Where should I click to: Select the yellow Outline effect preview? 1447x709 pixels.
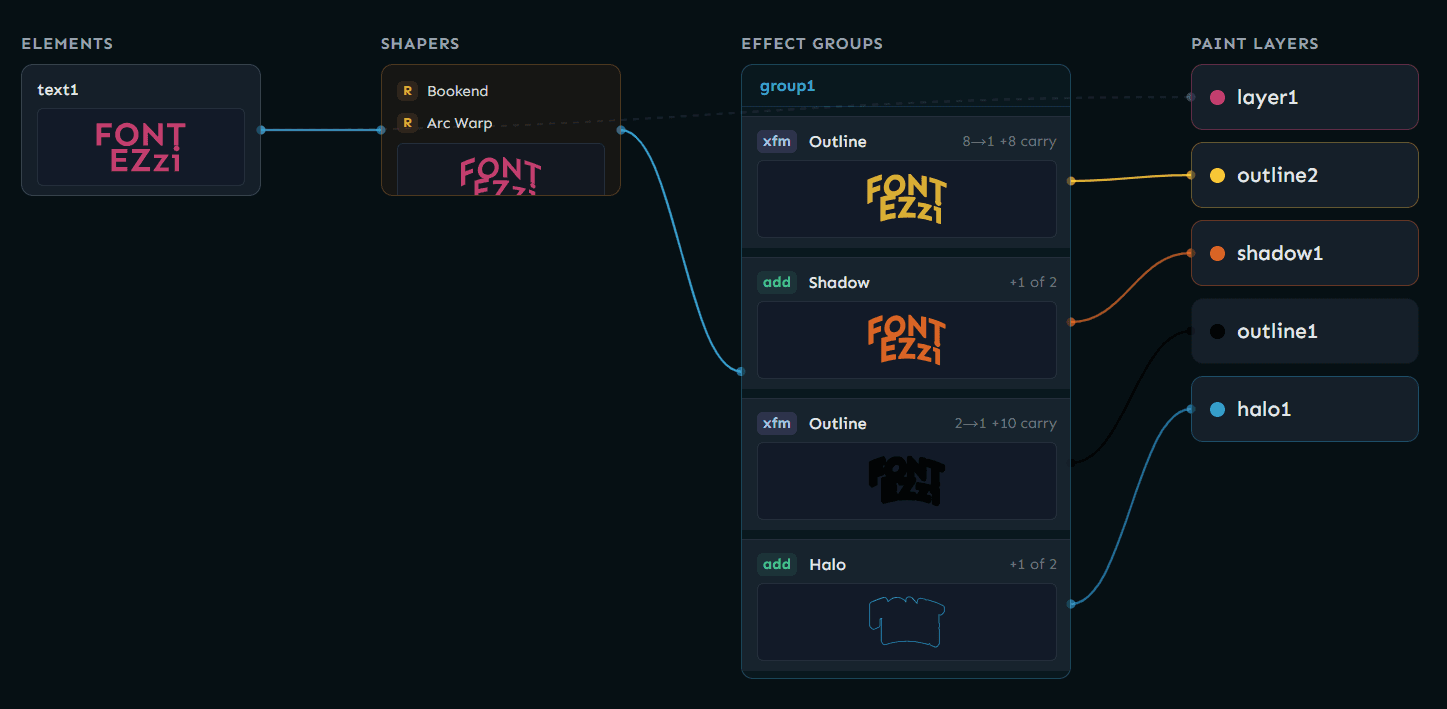click(907, 199)
